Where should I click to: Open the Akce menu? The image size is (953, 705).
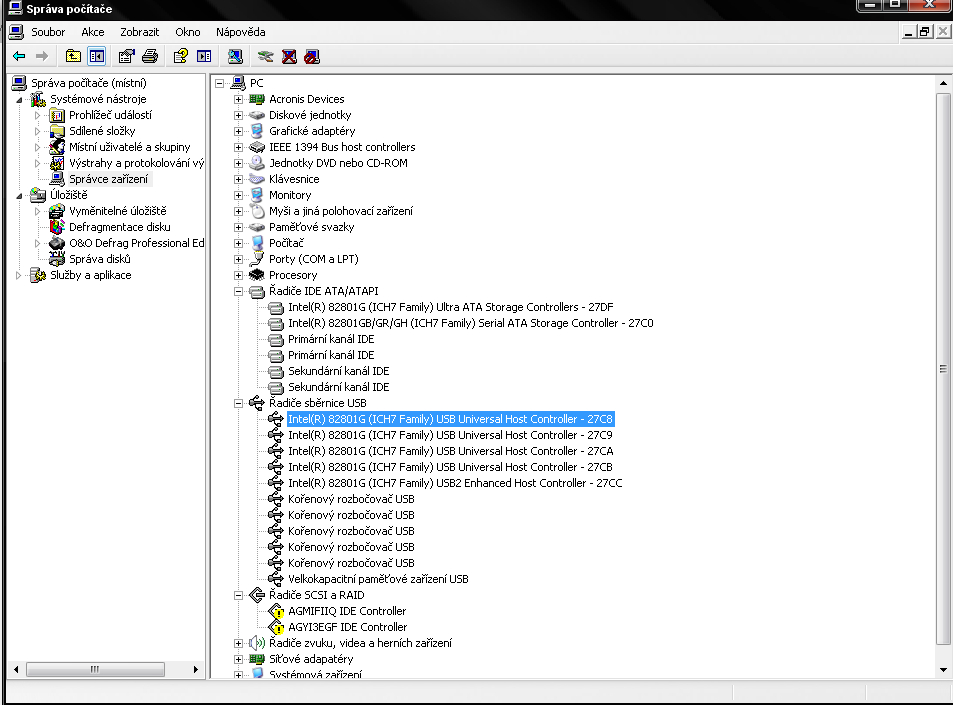[93, 32]
